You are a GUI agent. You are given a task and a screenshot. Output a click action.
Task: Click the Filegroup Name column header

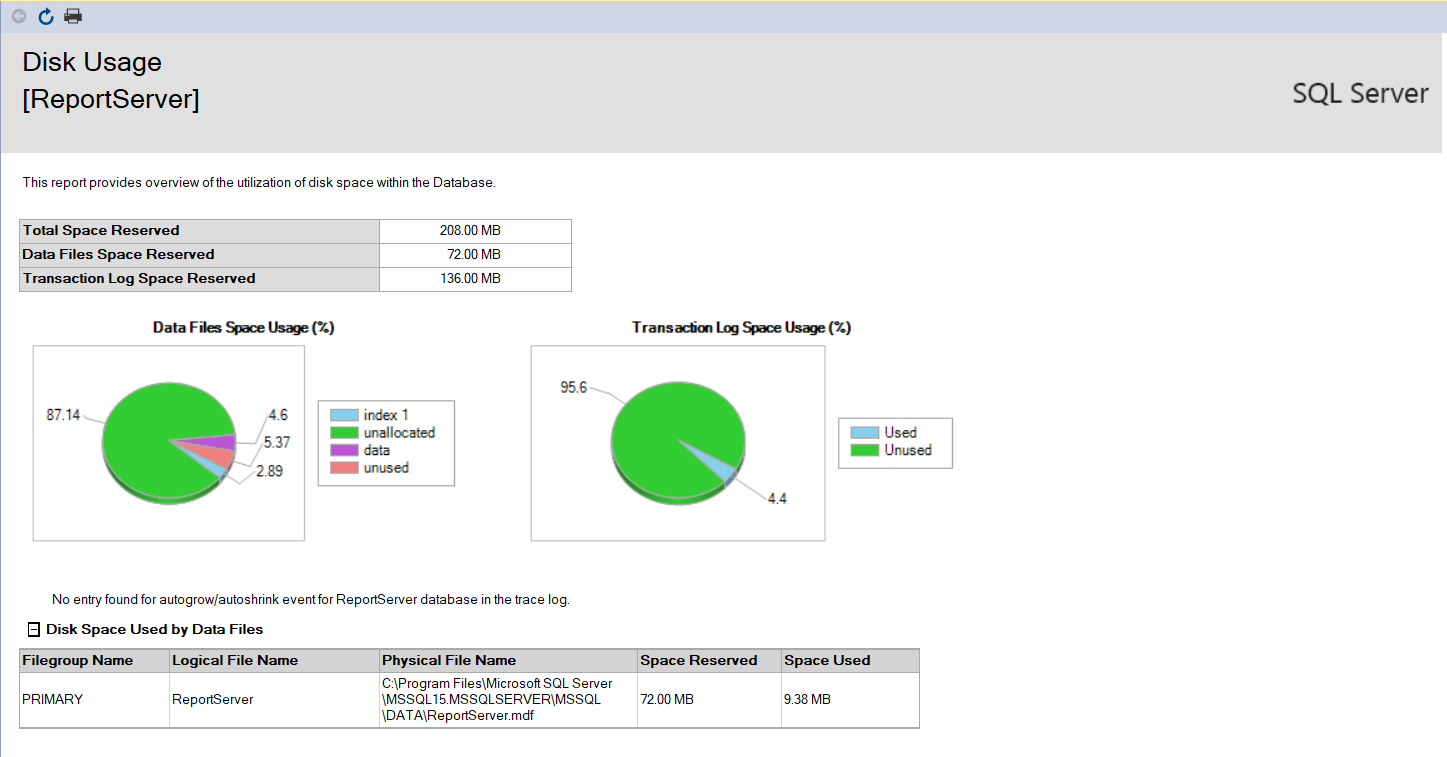(94, 660)
